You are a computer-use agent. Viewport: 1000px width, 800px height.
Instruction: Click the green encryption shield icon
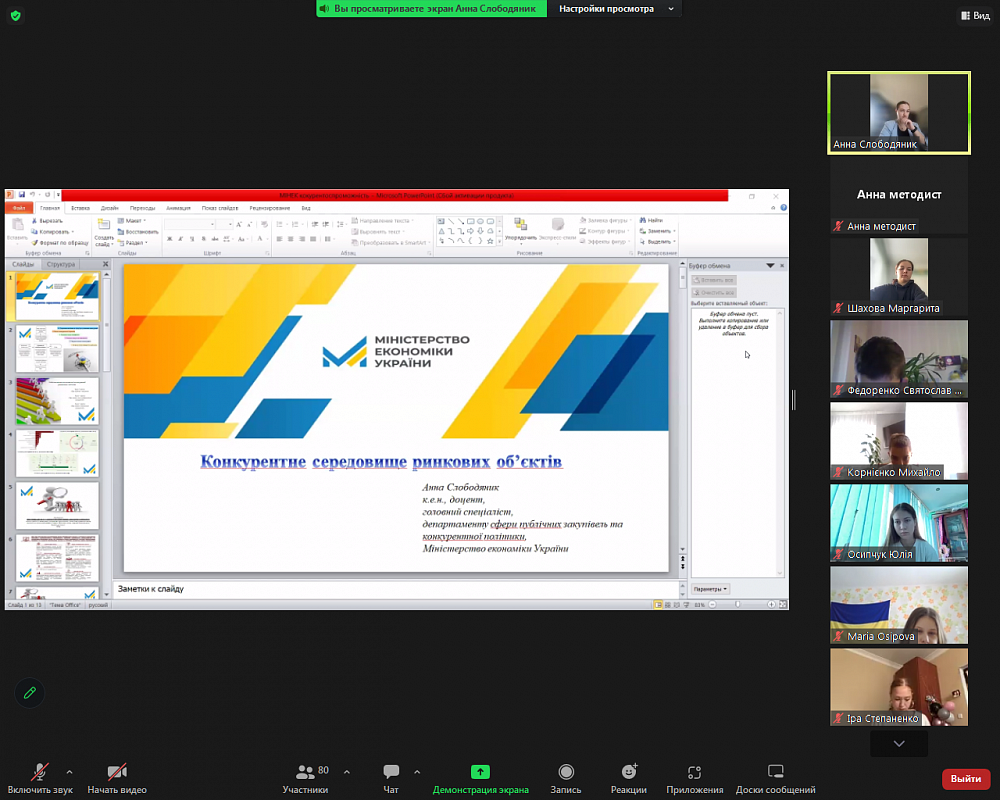point(15,15)
